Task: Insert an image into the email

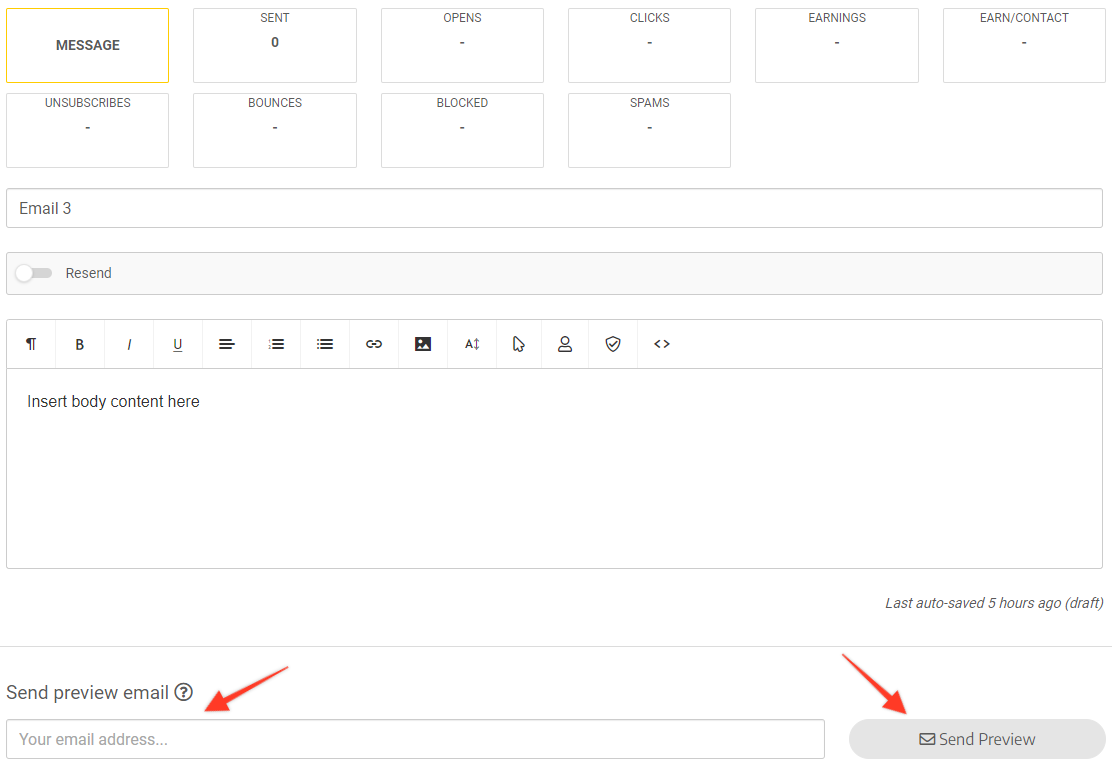Action: [422, 344]
